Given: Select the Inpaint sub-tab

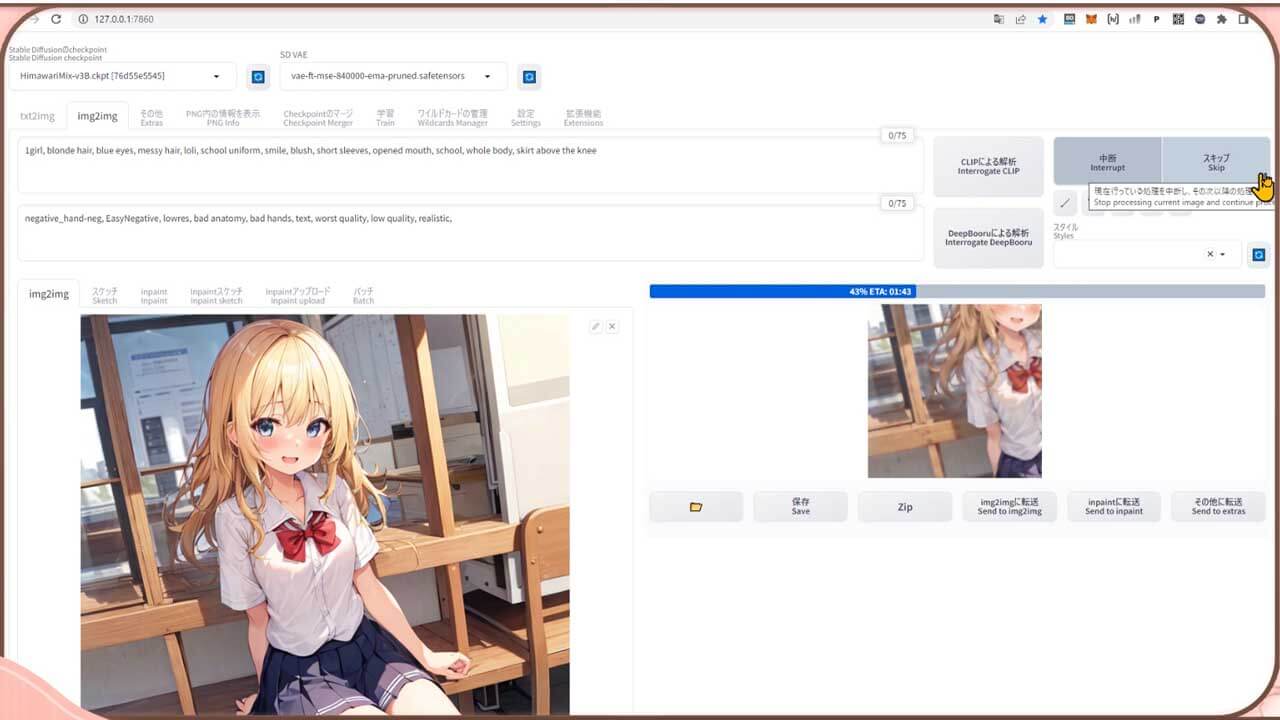Looking at the screenshot, I should pos(153,294).
